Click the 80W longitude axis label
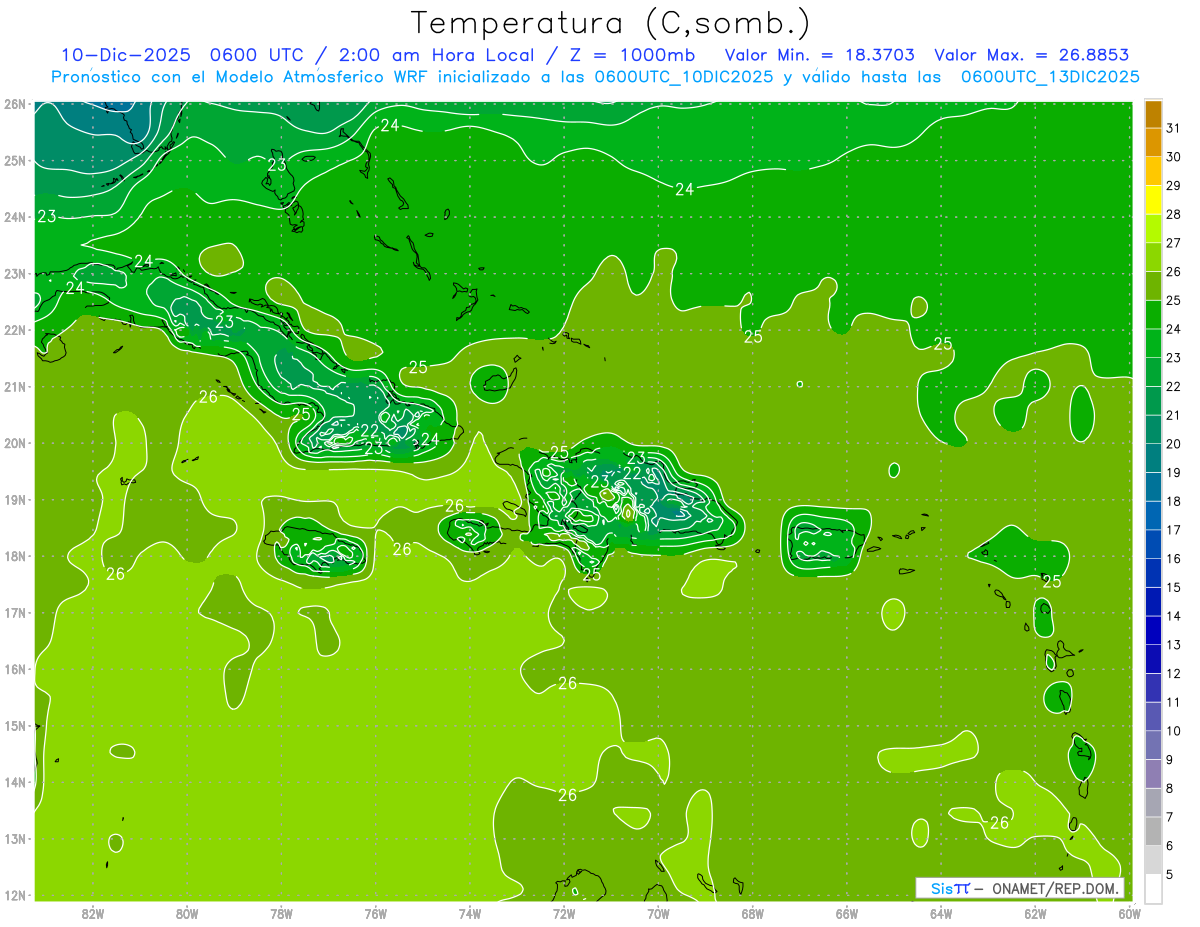The height and width of the screenshot is (927, 1200). (187, 912)
